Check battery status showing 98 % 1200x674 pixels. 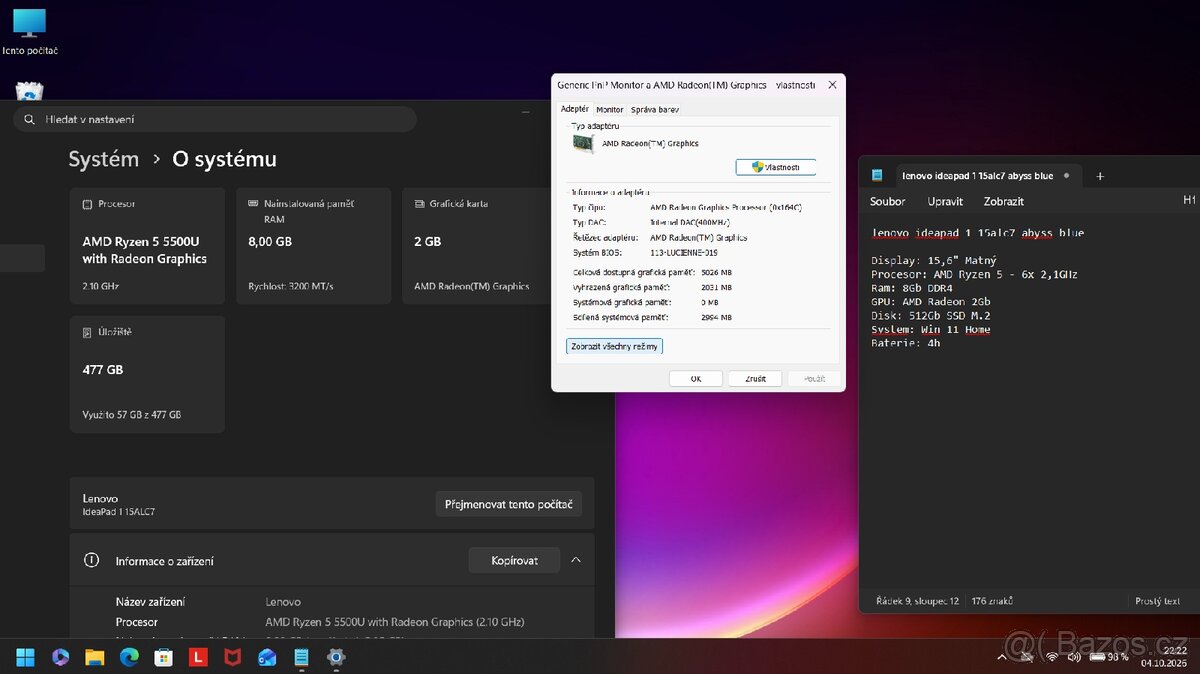[1111, 657]
